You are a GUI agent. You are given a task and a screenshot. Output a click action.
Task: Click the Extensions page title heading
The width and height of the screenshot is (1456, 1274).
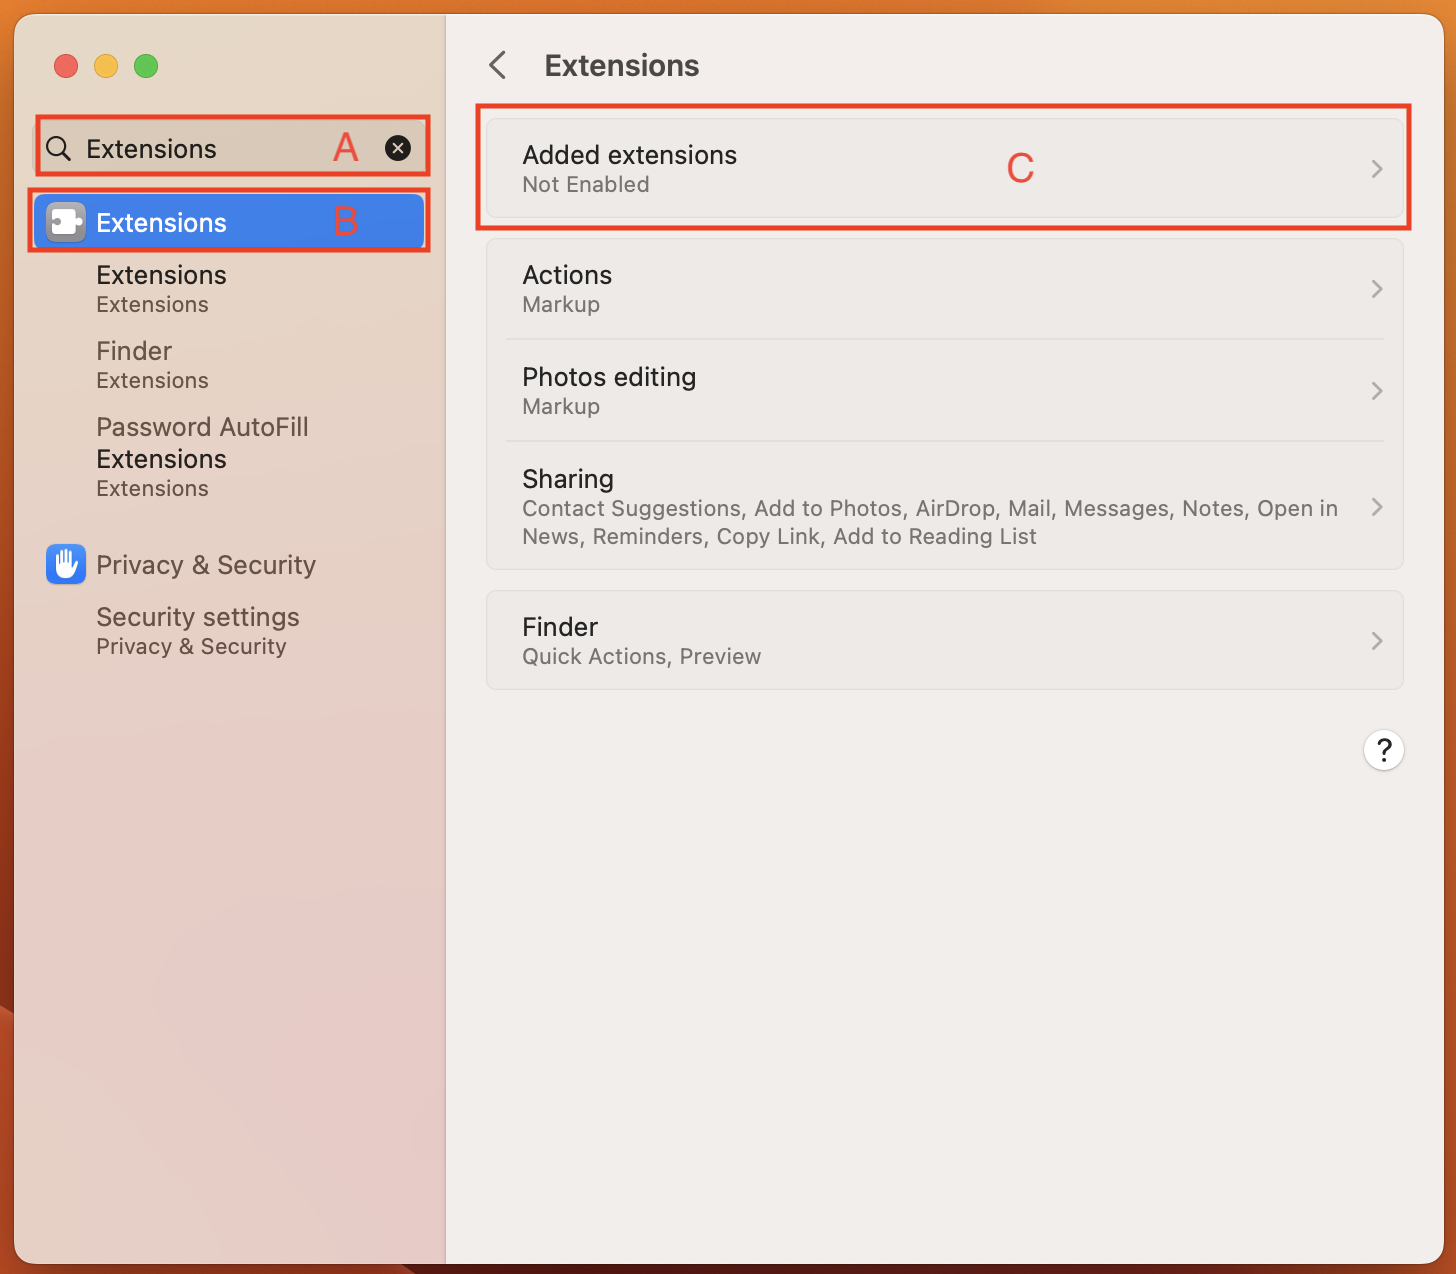[622, 66]
